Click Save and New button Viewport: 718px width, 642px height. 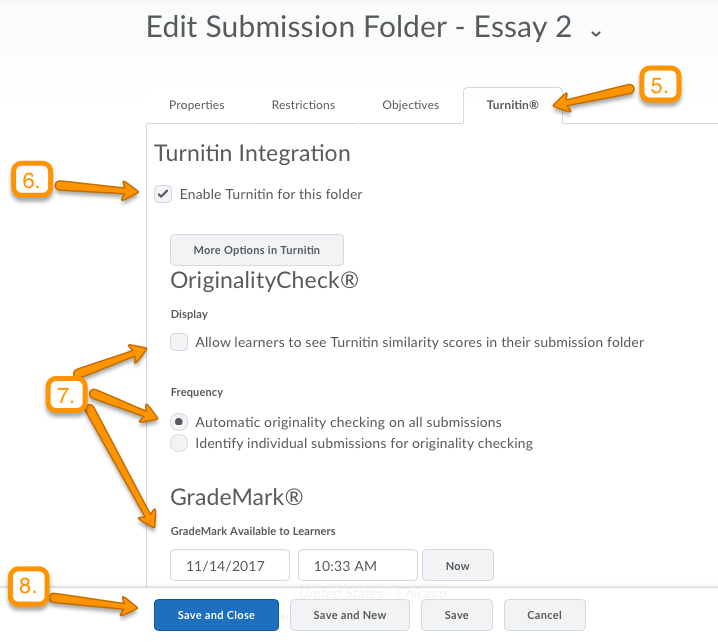click(x=350, y=615)
